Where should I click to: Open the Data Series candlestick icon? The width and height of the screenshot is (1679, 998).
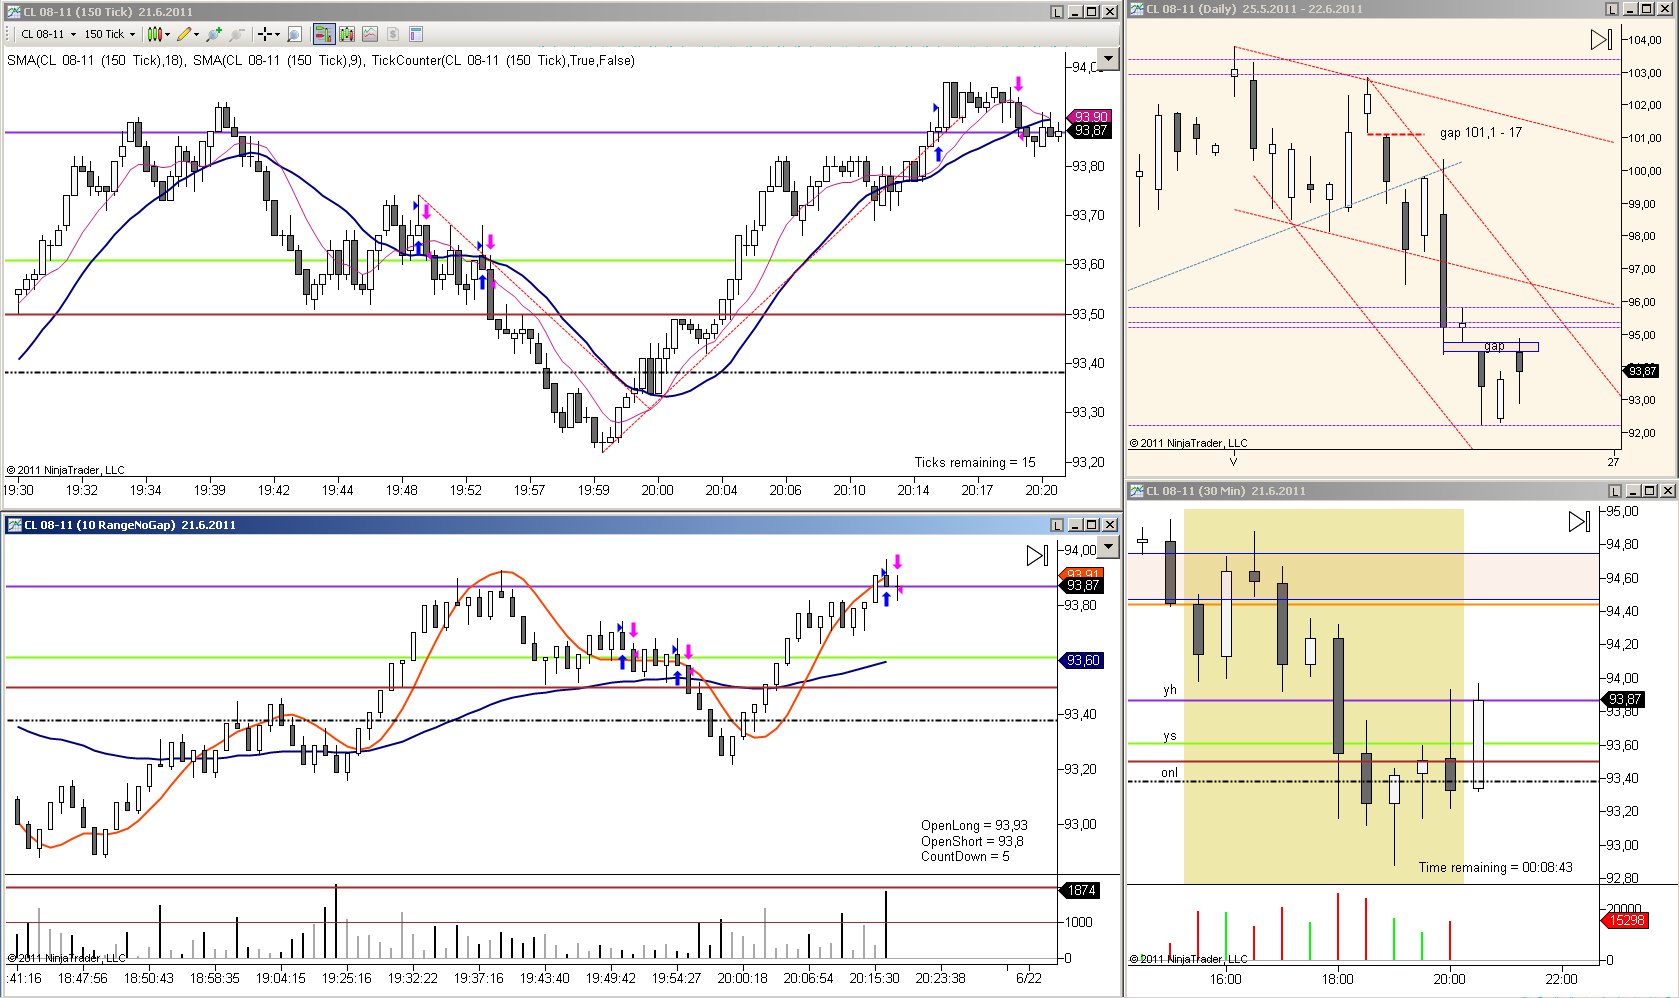click(347, 34)
